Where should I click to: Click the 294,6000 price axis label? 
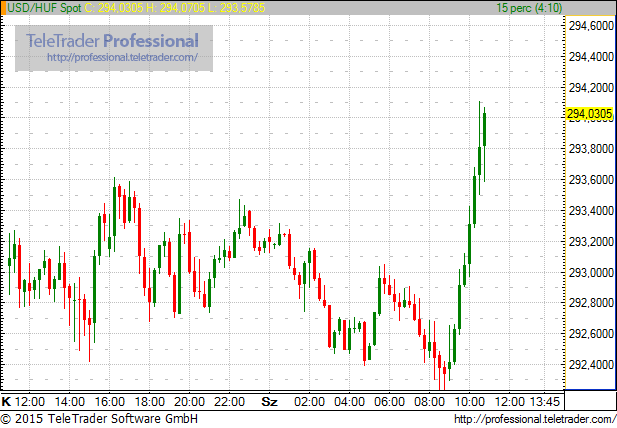(591, 26)
